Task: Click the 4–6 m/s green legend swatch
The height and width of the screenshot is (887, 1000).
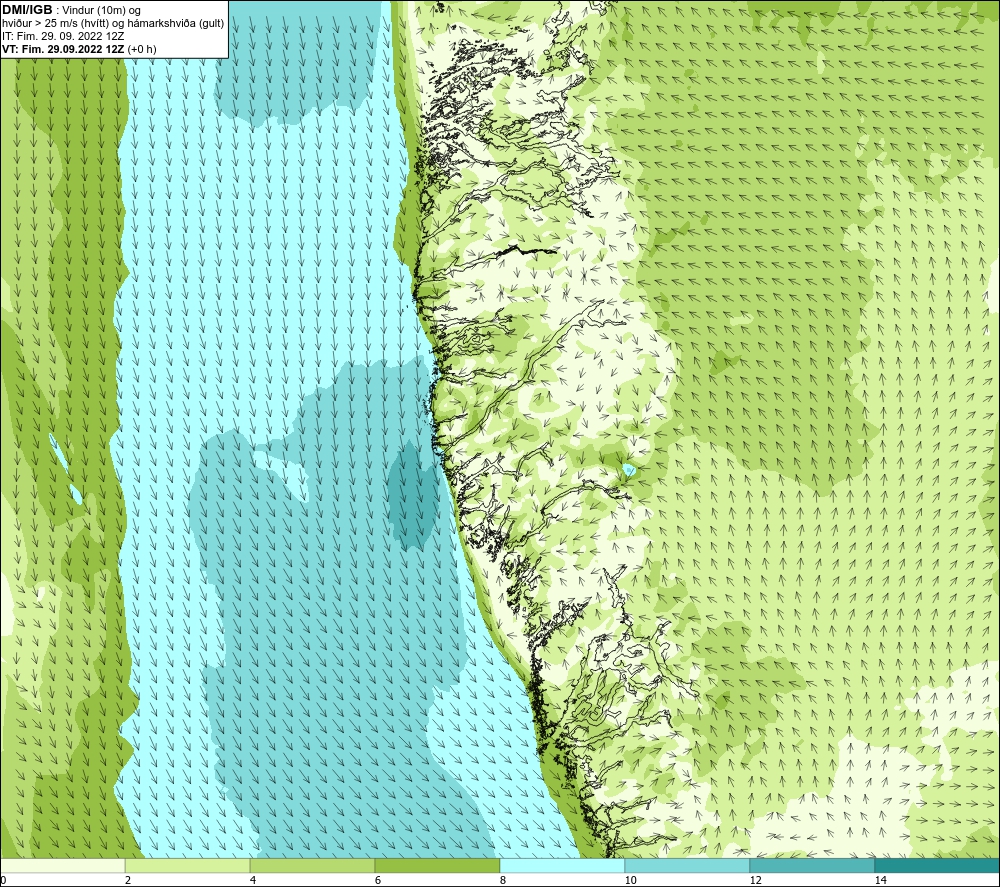Action: click(x=312, y=865)
